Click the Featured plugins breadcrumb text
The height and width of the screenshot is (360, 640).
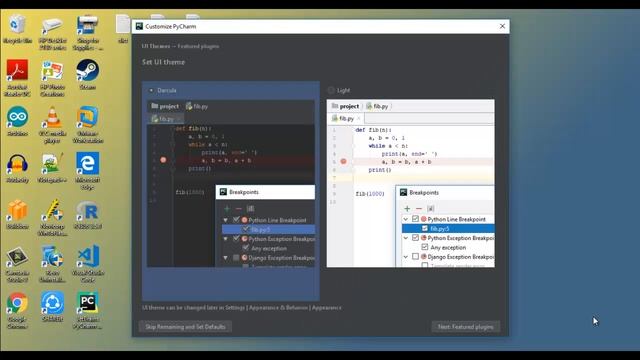coord(198,46)
